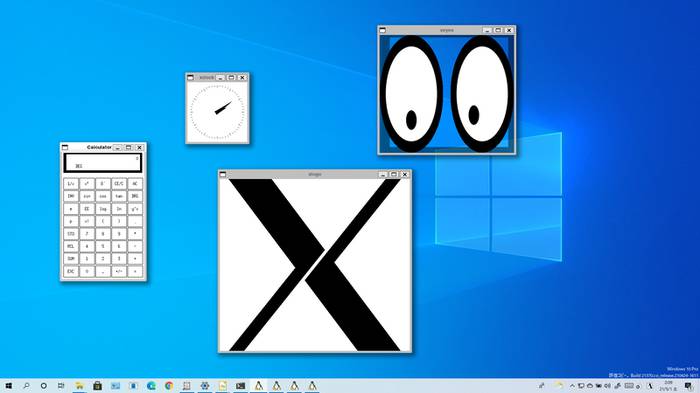Click the x! factorial key
The image size is (700, 393).
coord(87,221)
